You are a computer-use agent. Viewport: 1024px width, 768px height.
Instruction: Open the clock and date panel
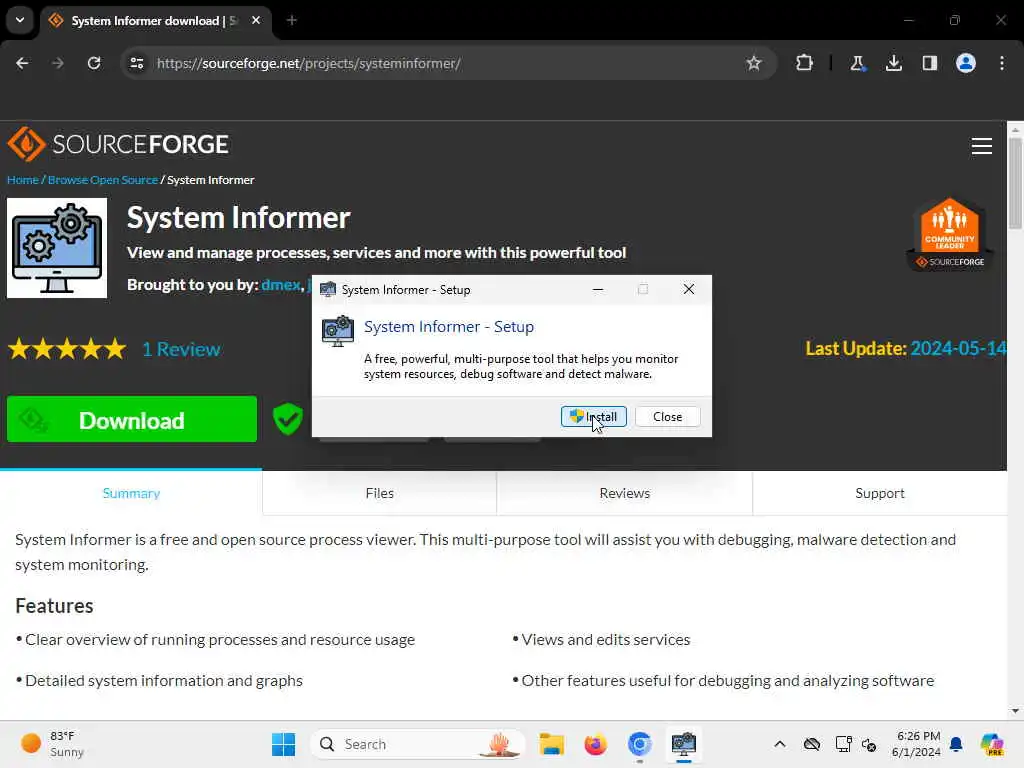click(x=916, y=744)
